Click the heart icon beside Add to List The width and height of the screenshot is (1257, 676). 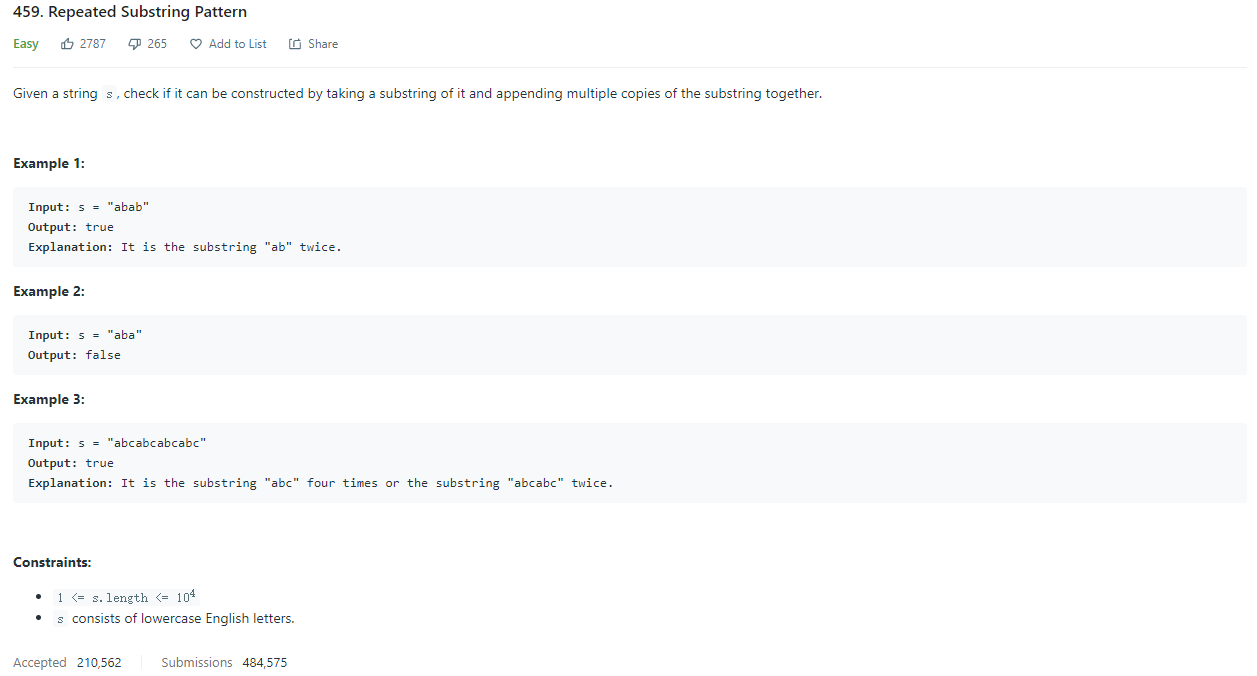coord(196,44)
